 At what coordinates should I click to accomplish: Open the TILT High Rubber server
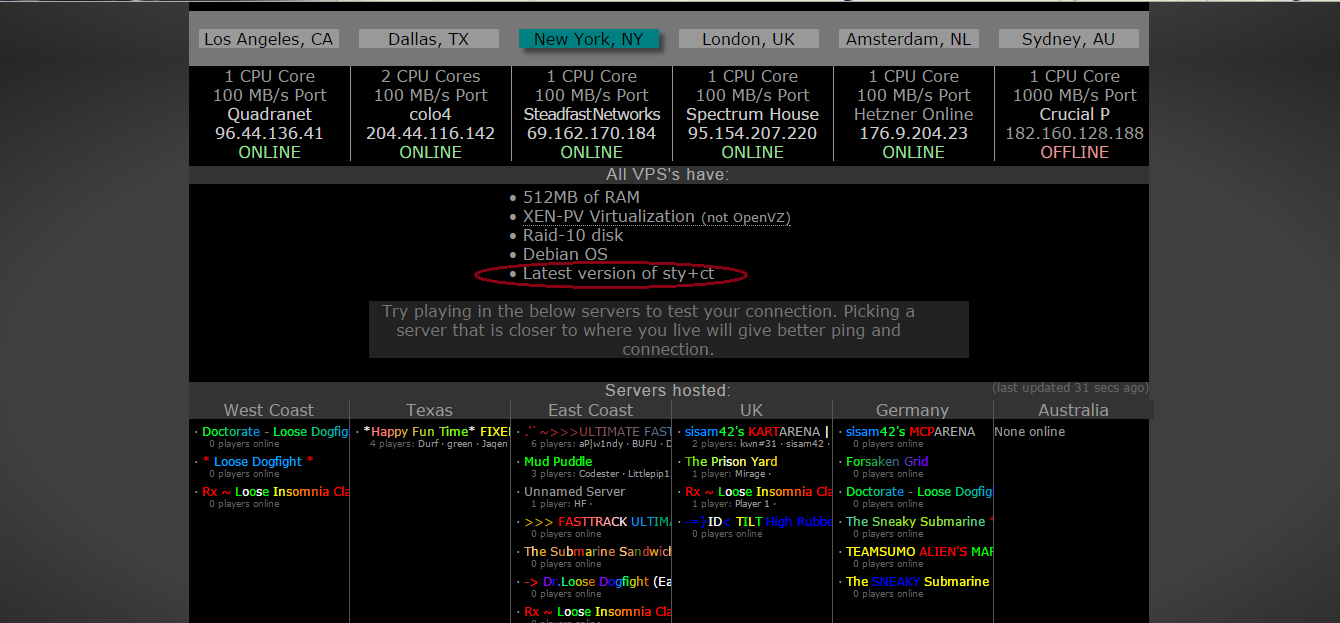(758, 522)
